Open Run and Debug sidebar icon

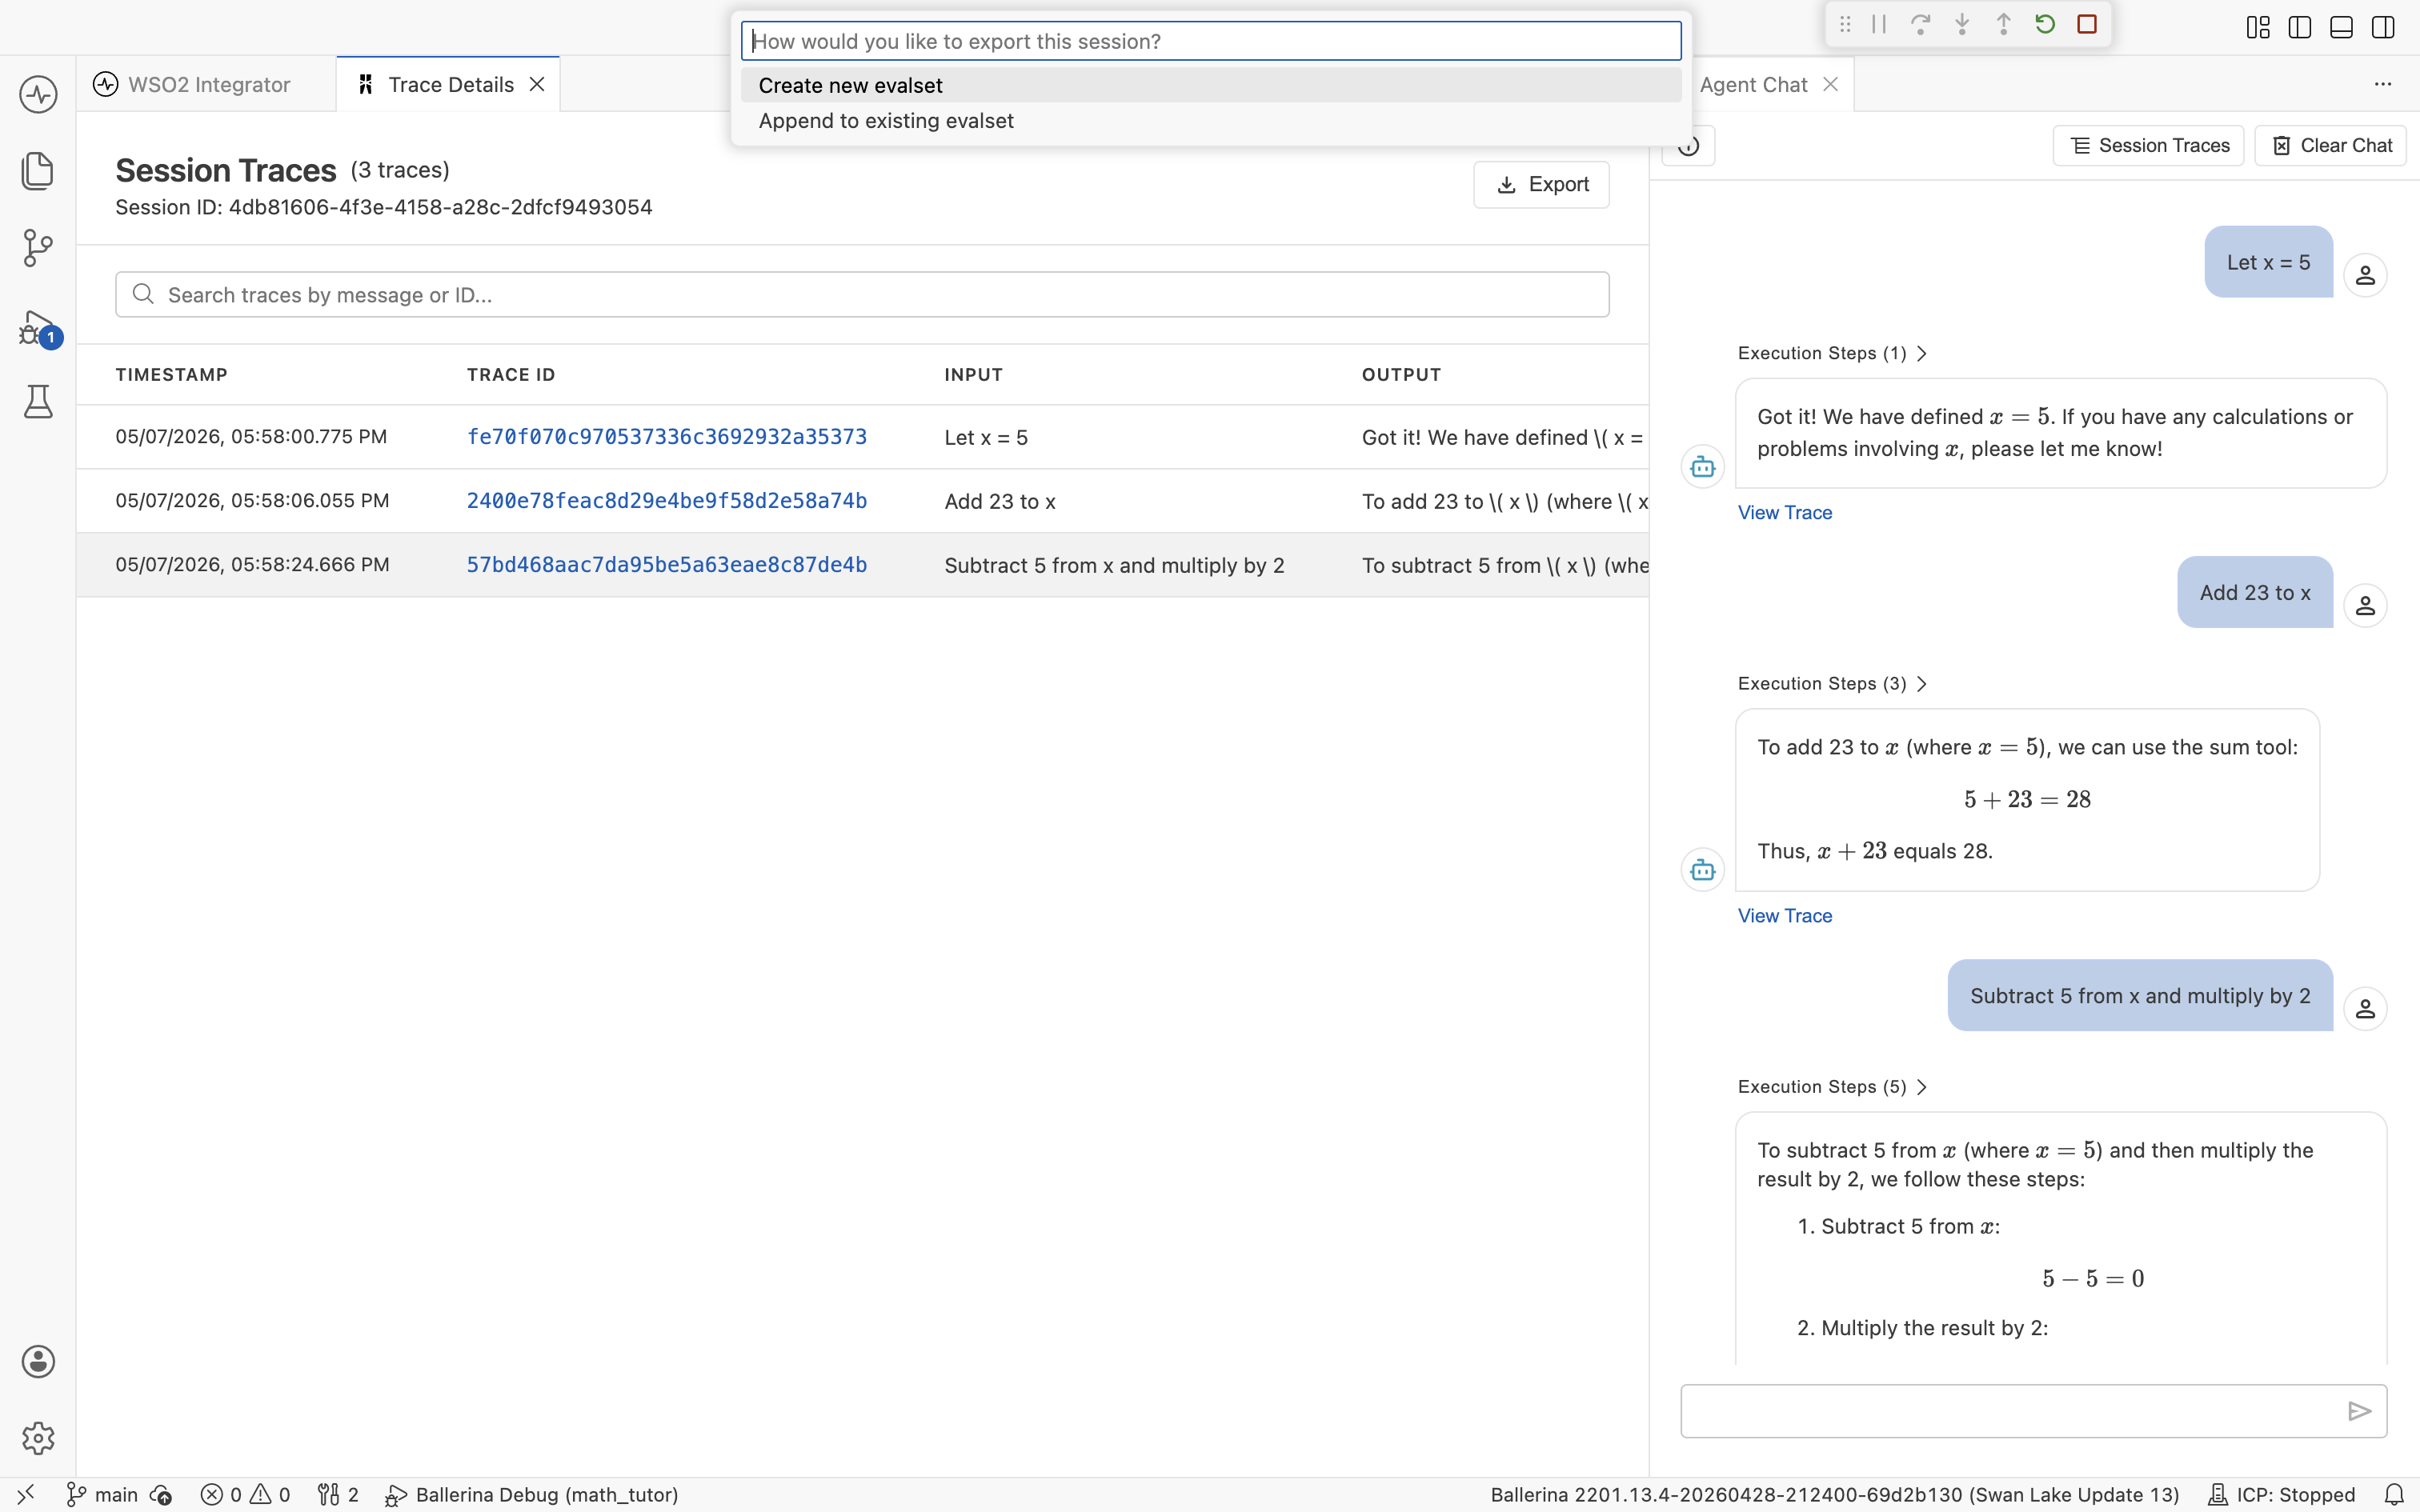click(x=38, y=326)
